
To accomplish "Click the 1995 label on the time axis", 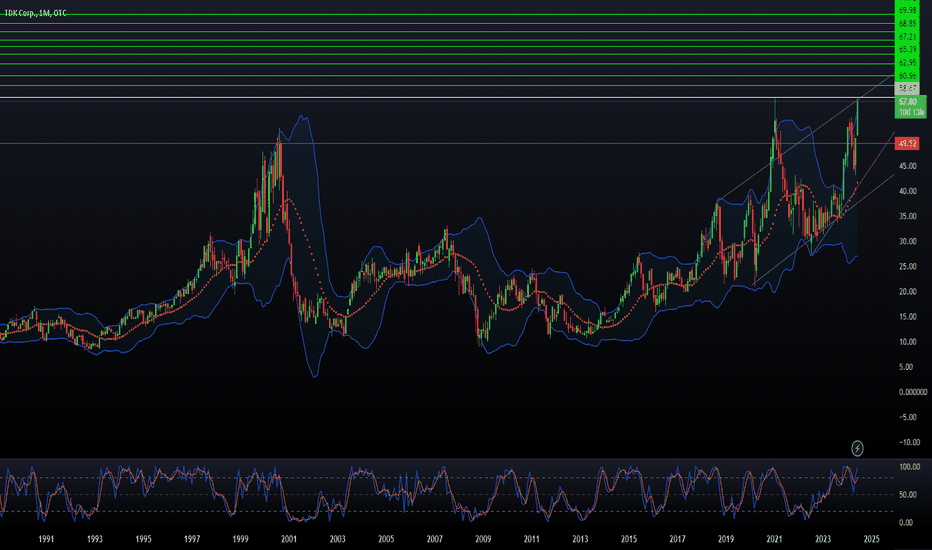I will (143, 539).
